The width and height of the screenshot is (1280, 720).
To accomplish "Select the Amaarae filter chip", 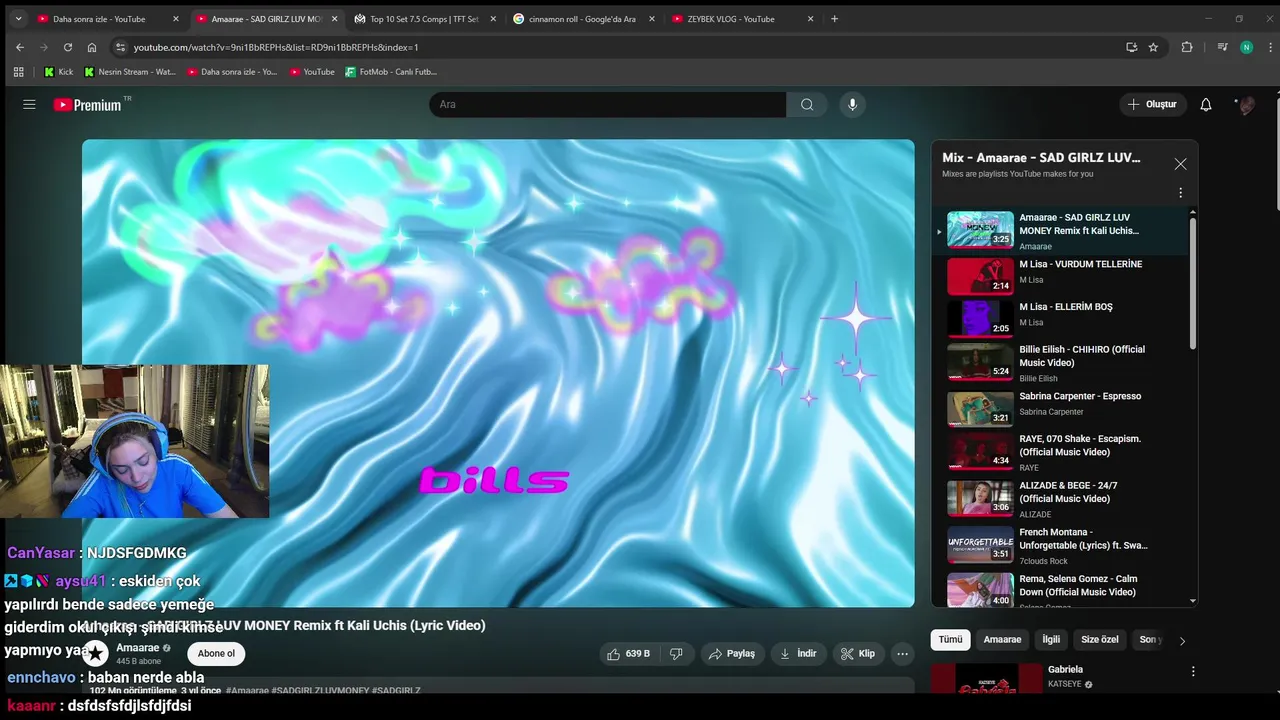I will tap(1002, 640).
